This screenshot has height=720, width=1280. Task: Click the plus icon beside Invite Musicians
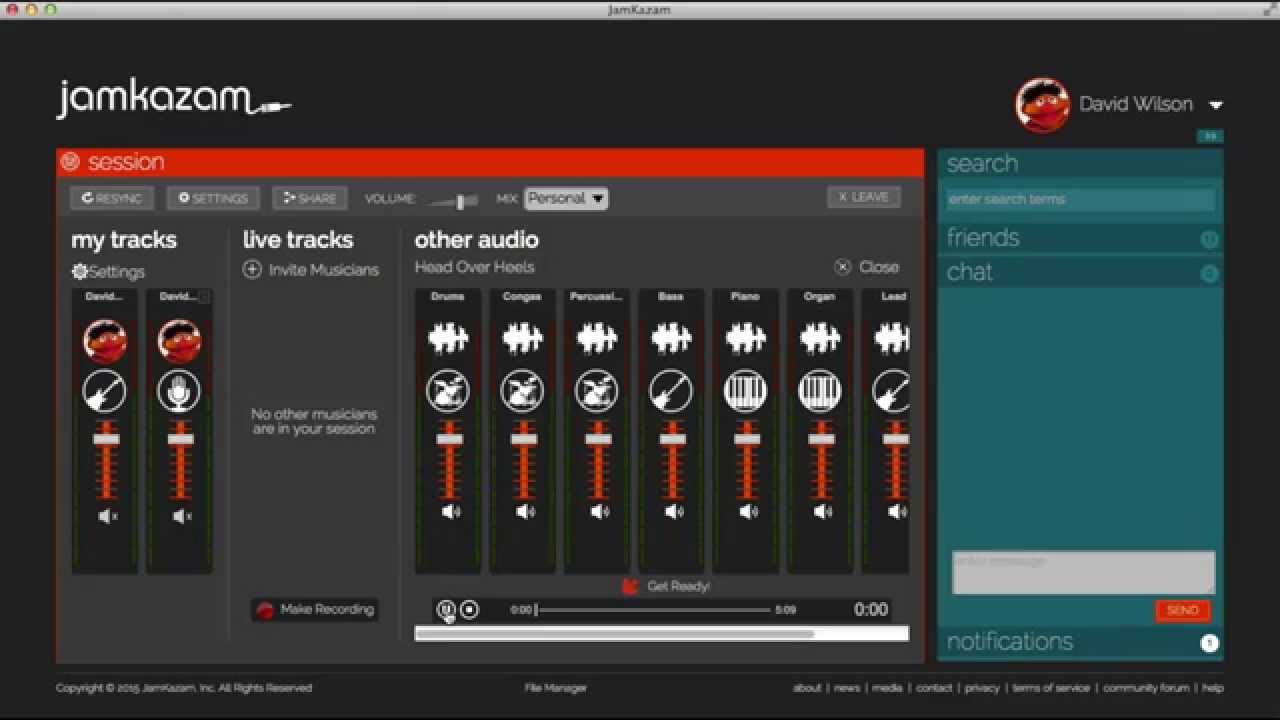pyautogui.click(x=252, y=269)
